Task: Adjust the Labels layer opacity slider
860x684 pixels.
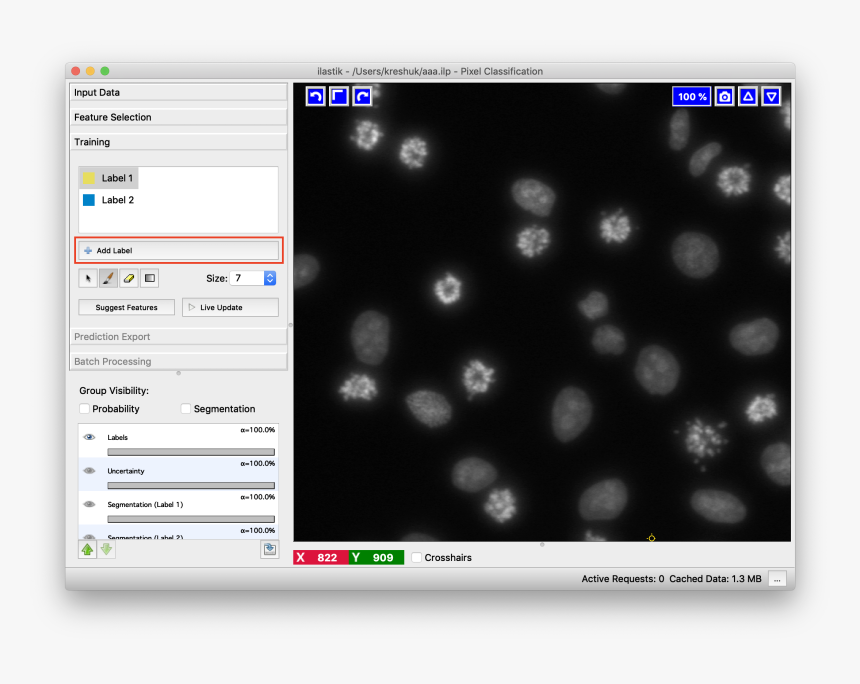Action: click(x=191, y=452)
